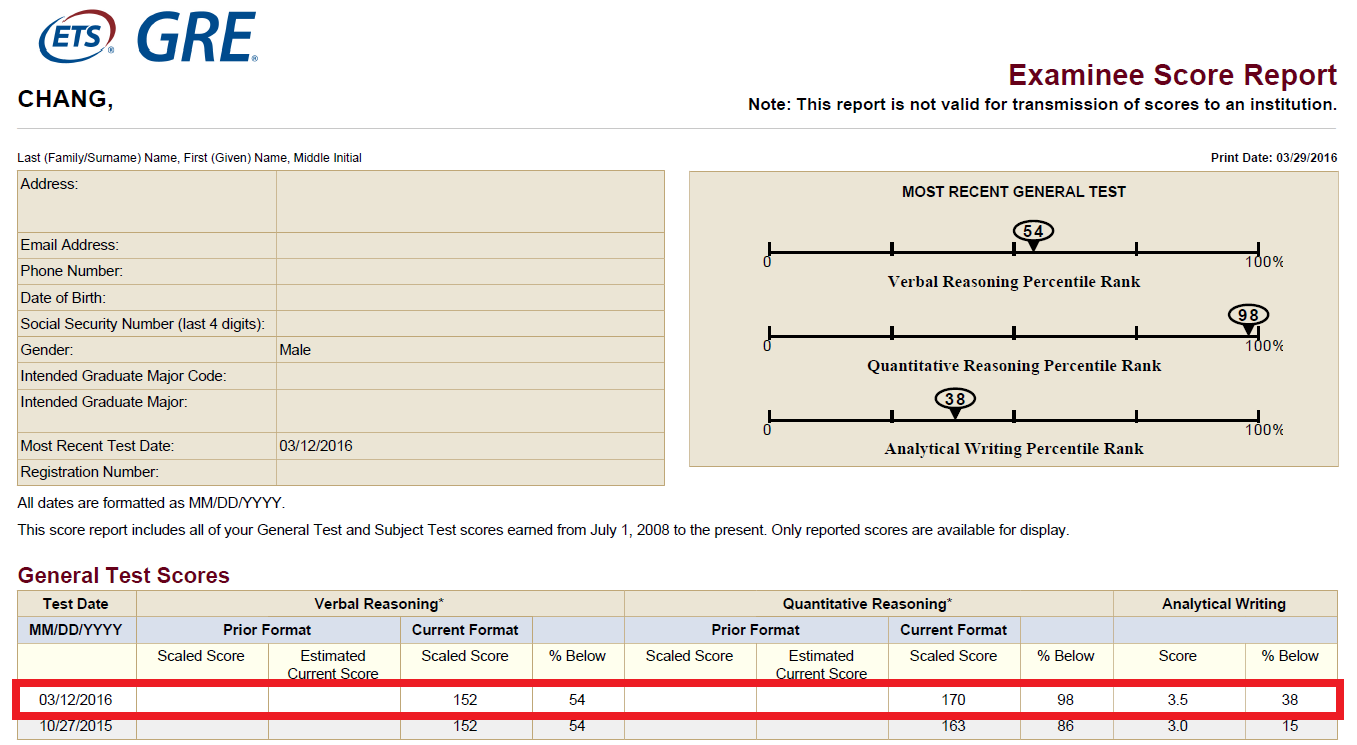Click the Analytical Writing score 3.5
The width and height of the screenshot is (1357, 745).
tap(1177, 700)
